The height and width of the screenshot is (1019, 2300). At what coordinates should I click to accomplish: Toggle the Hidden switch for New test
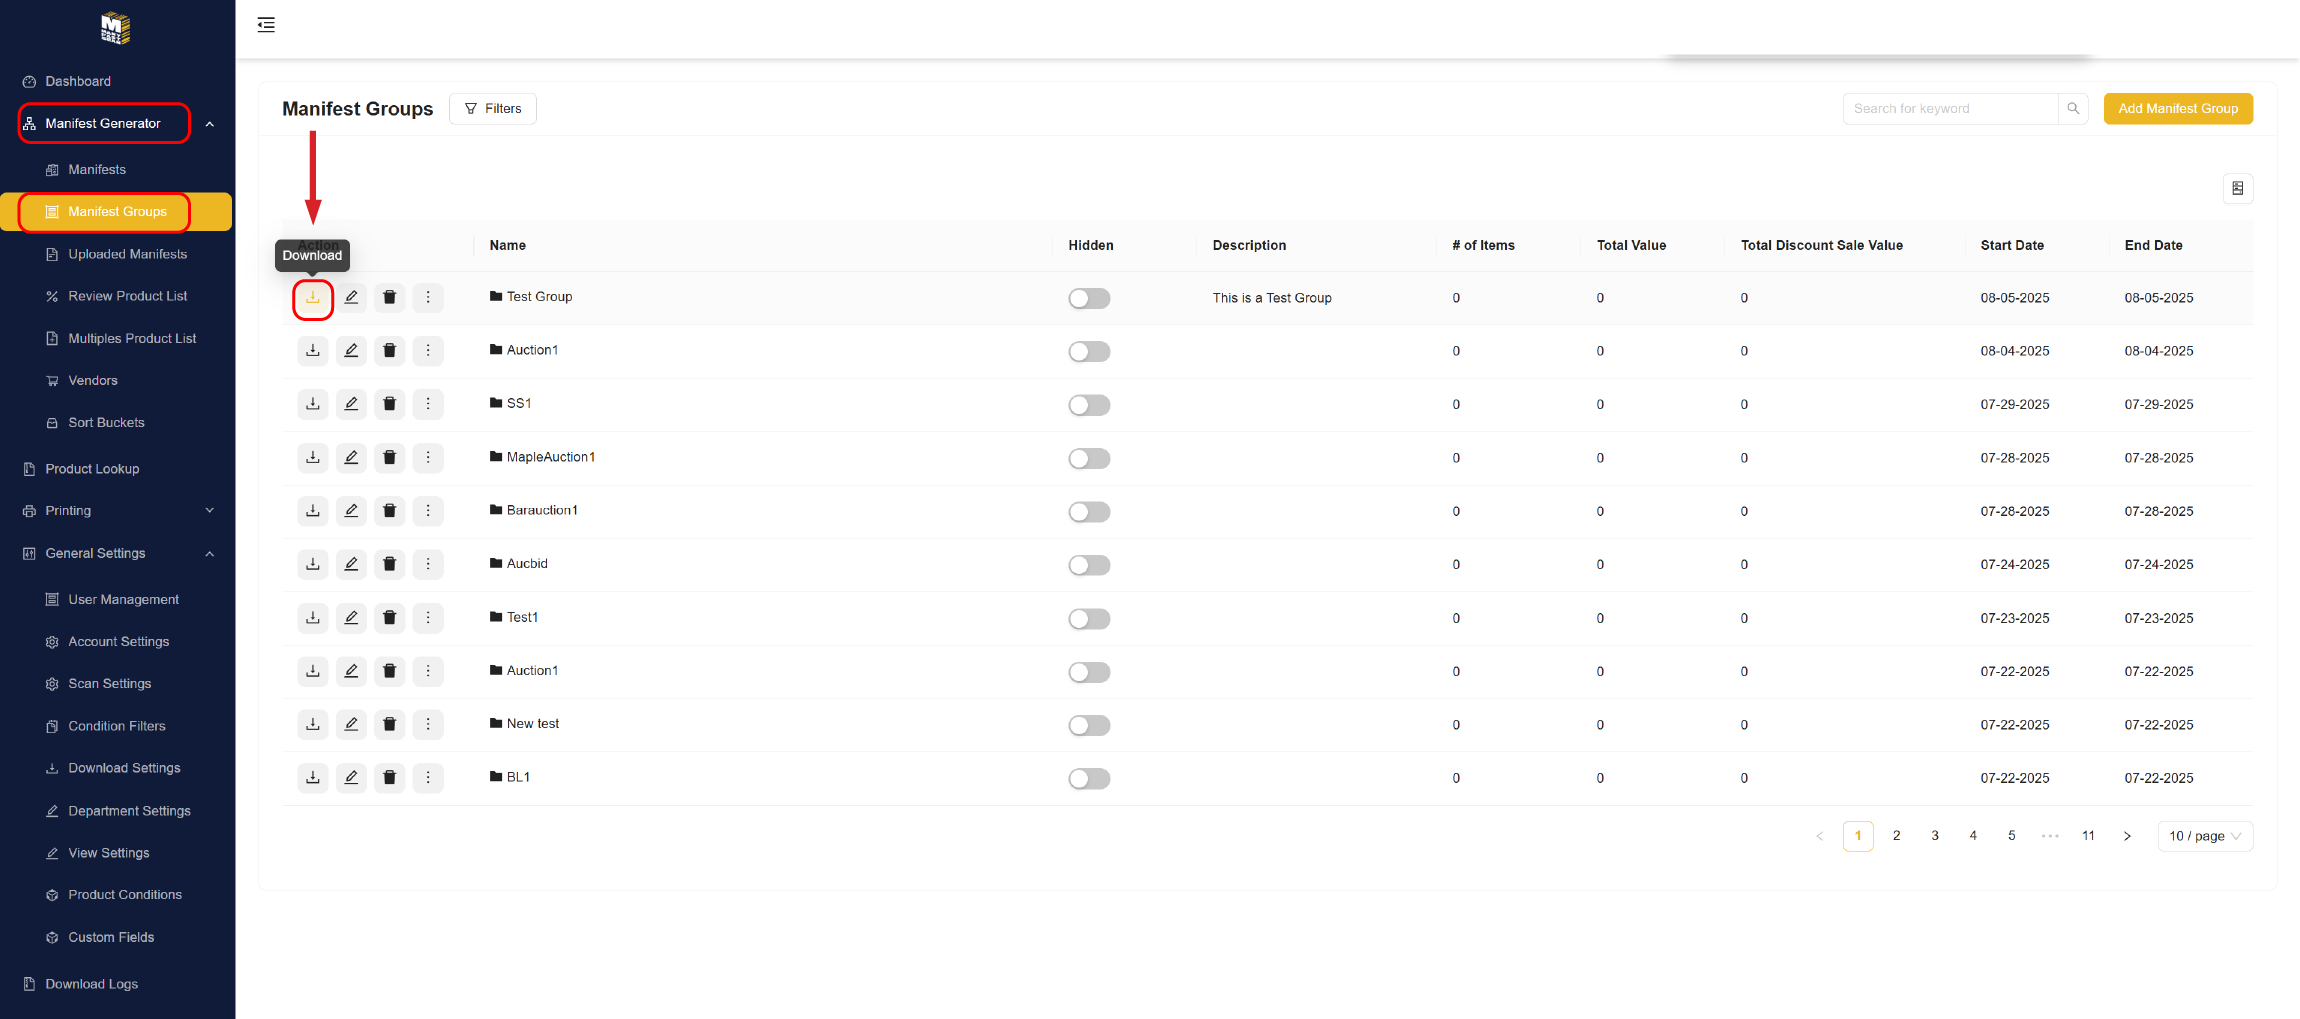tap(1089, 725)
